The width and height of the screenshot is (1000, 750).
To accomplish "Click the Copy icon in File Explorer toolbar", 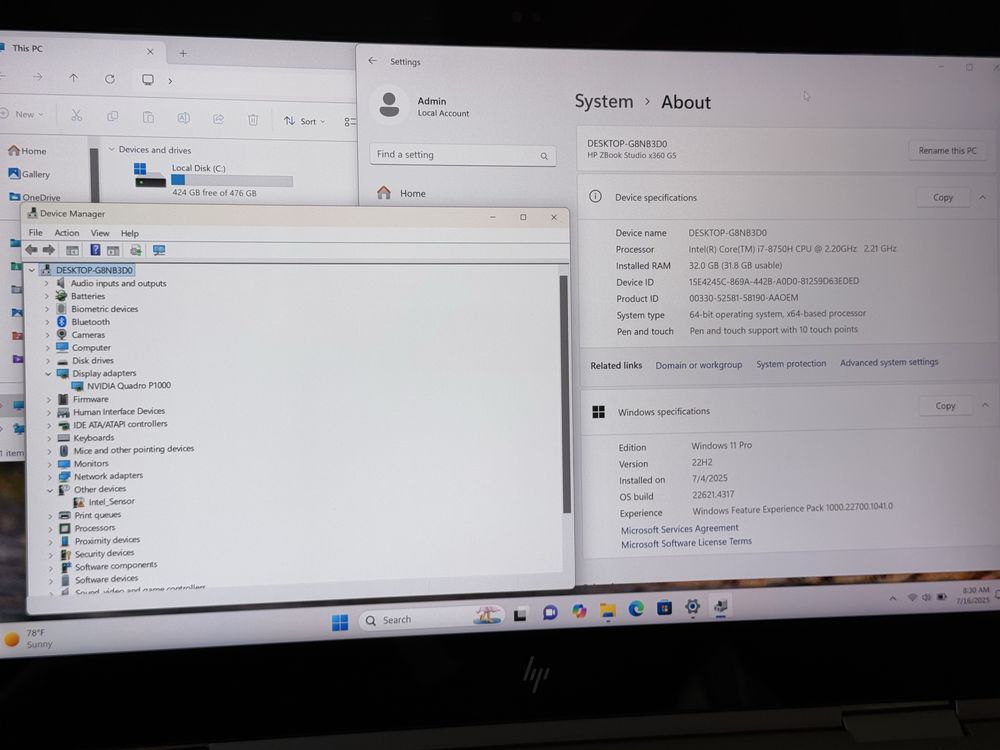I will [113, 116].
